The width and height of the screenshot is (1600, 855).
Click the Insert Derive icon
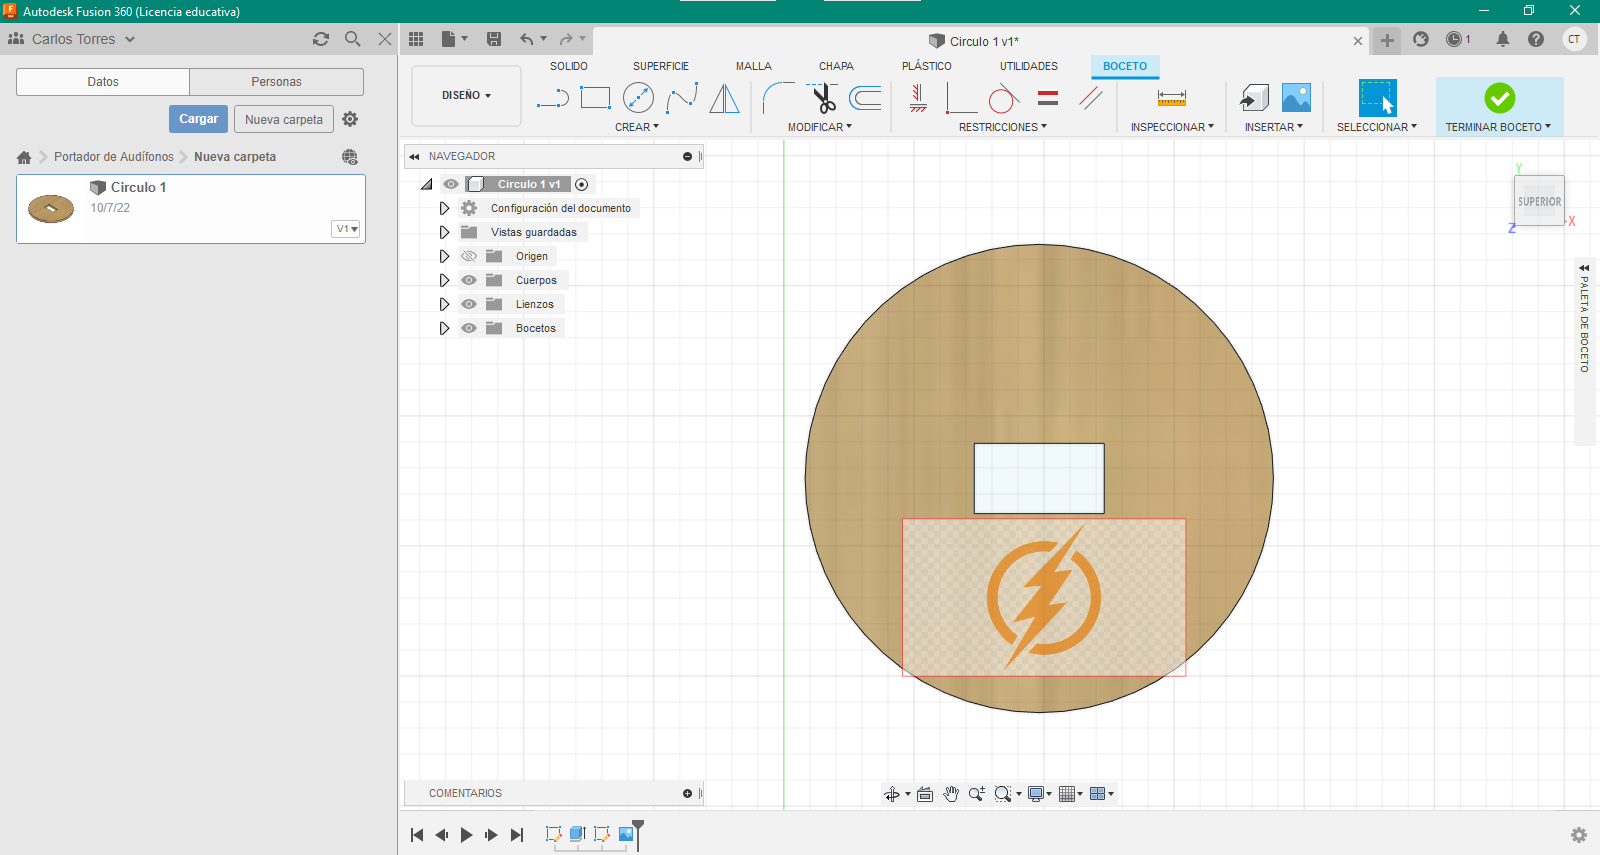click(1254, 98)
